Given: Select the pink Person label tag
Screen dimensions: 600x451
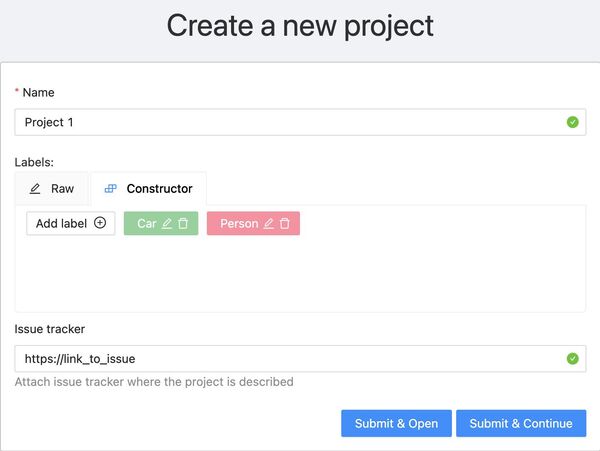Looking at the screenshot, I should point(238,224).
